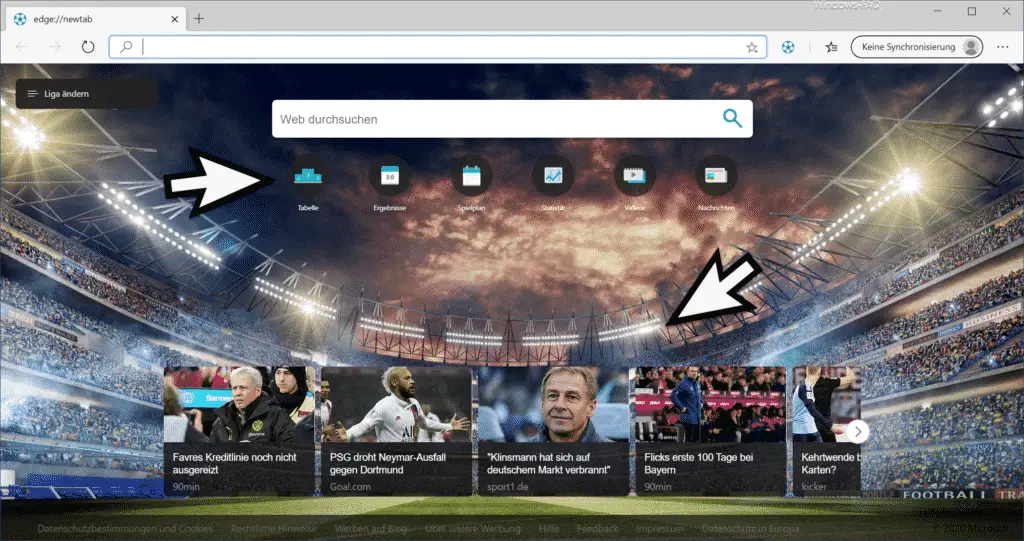Click the Keine Synchronisierung button
This screenshot has height=541, width=1024.
917,47
